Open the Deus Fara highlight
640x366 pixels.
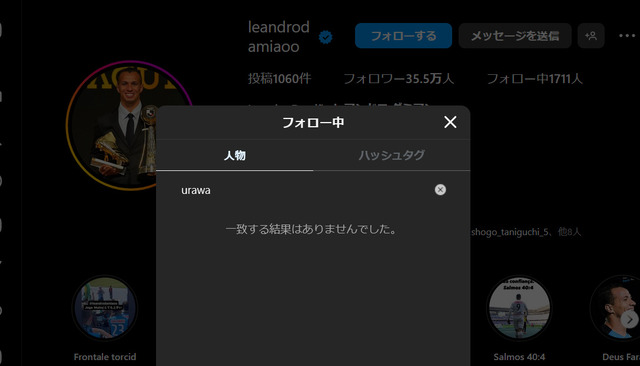[616, 308]
